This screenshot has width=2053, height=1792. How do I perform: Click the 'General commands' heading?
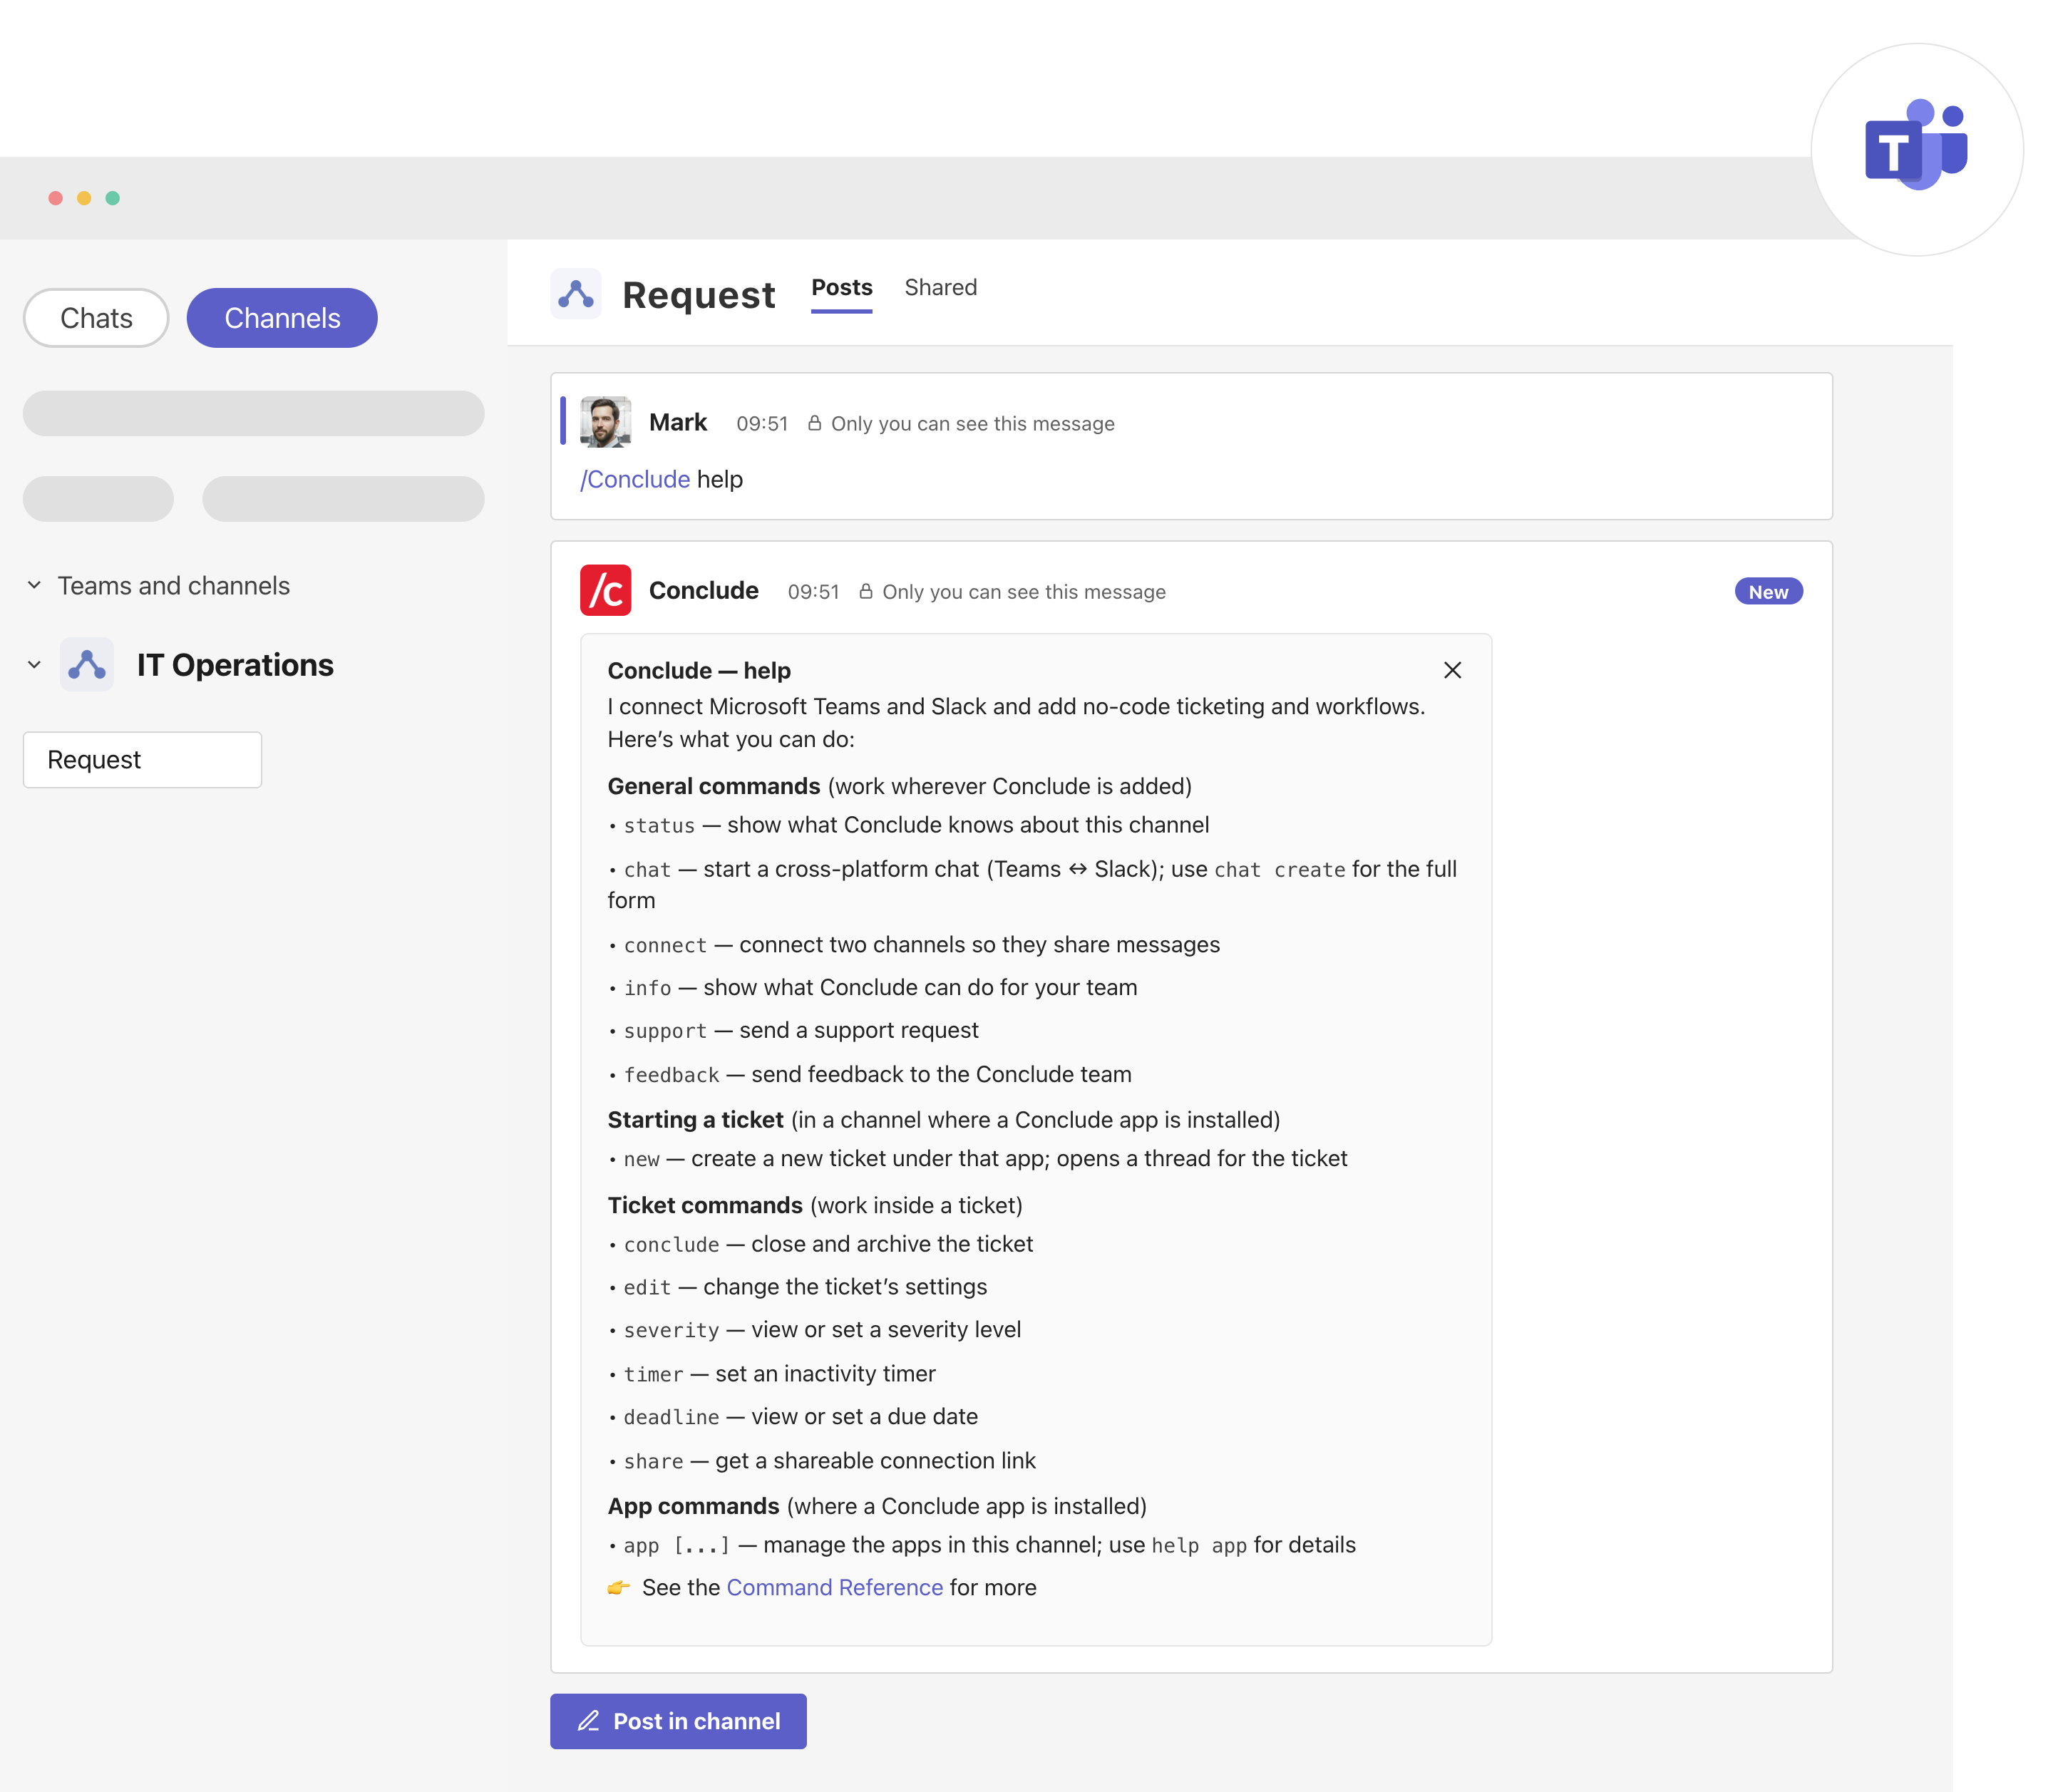click(x=714, y=786)
